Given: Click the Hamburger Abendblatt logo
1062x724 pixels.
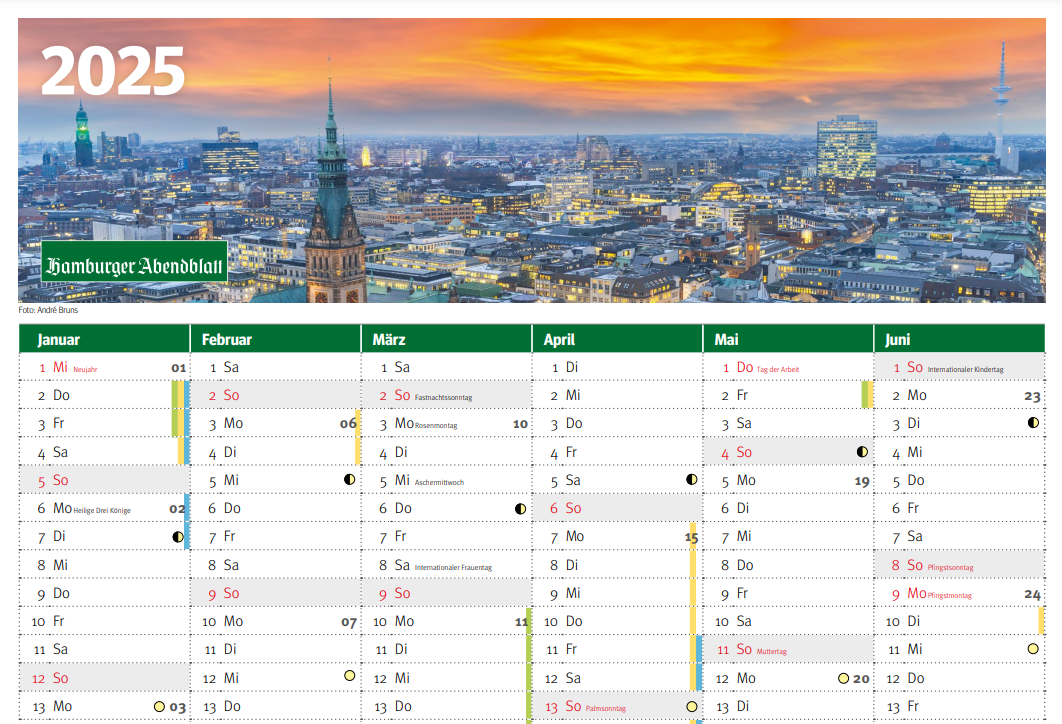Looking at the screenshot, I should pos(134,265).
